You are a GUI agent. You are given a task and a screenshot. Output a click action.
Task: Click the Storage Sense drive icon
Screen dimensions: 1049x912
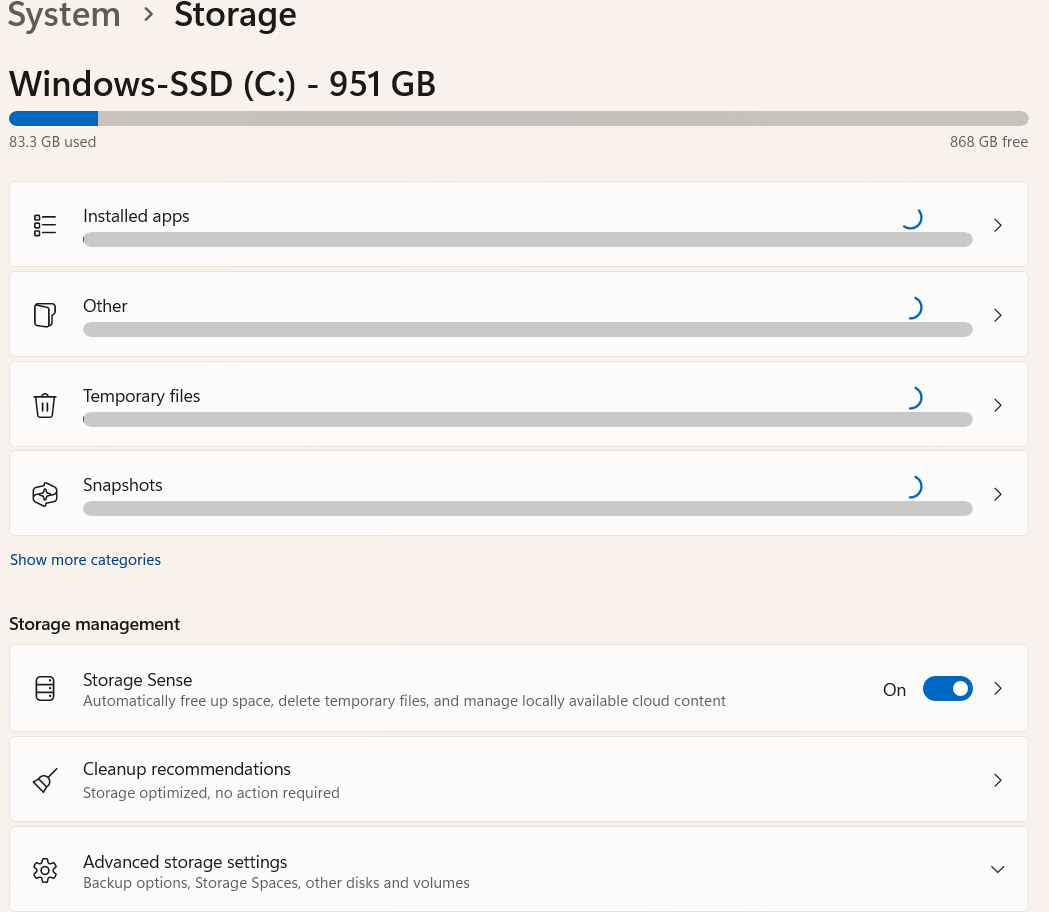pyautogui.click(x=45, y=689)
